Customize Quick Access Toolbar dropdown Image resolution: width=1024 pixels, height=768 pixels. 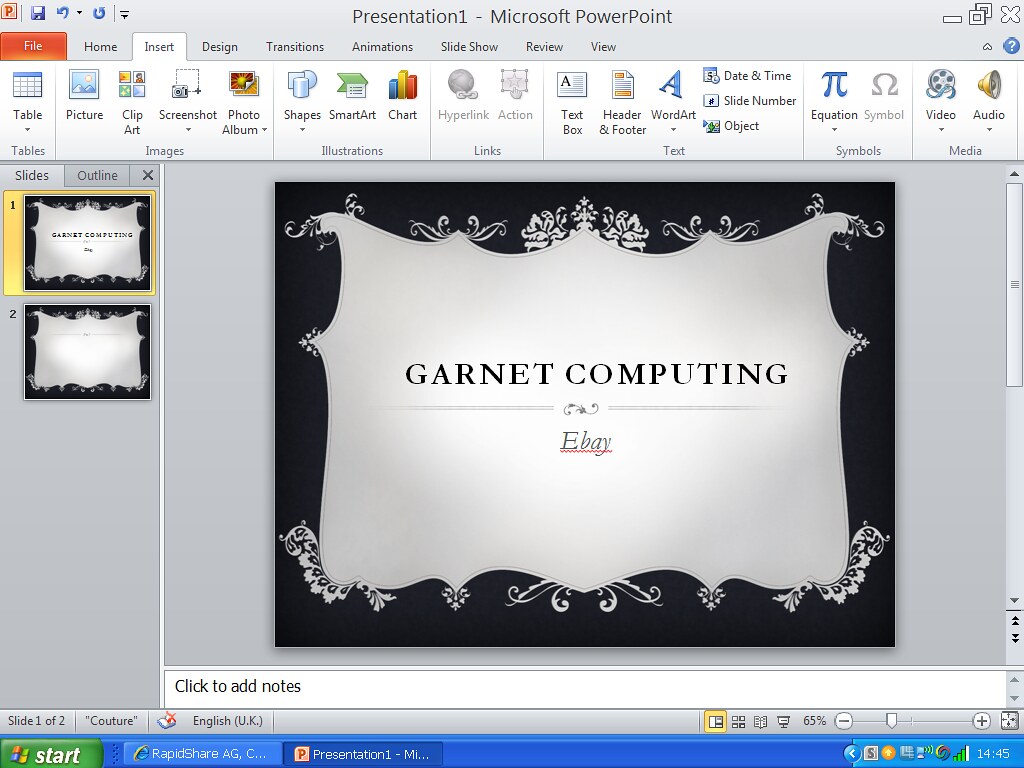point(124,14)
